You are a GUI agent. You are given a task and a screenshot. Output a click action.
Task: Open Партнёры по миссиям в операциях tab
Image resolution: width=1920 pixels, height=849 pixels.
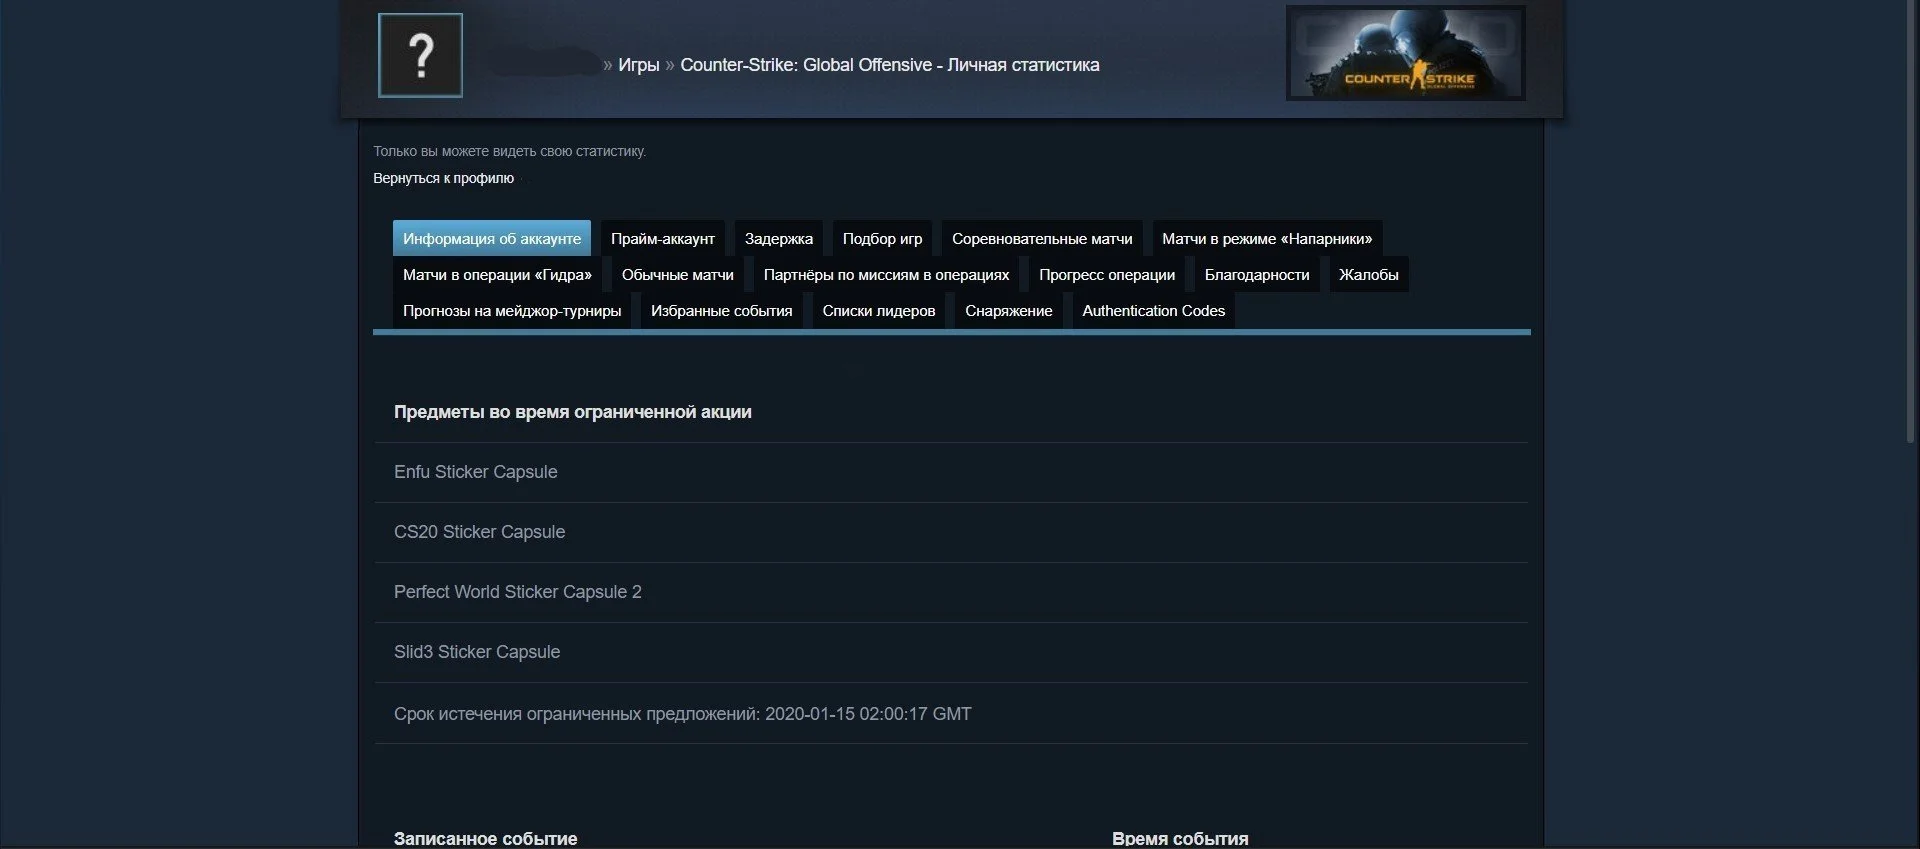tap(886, 274)
